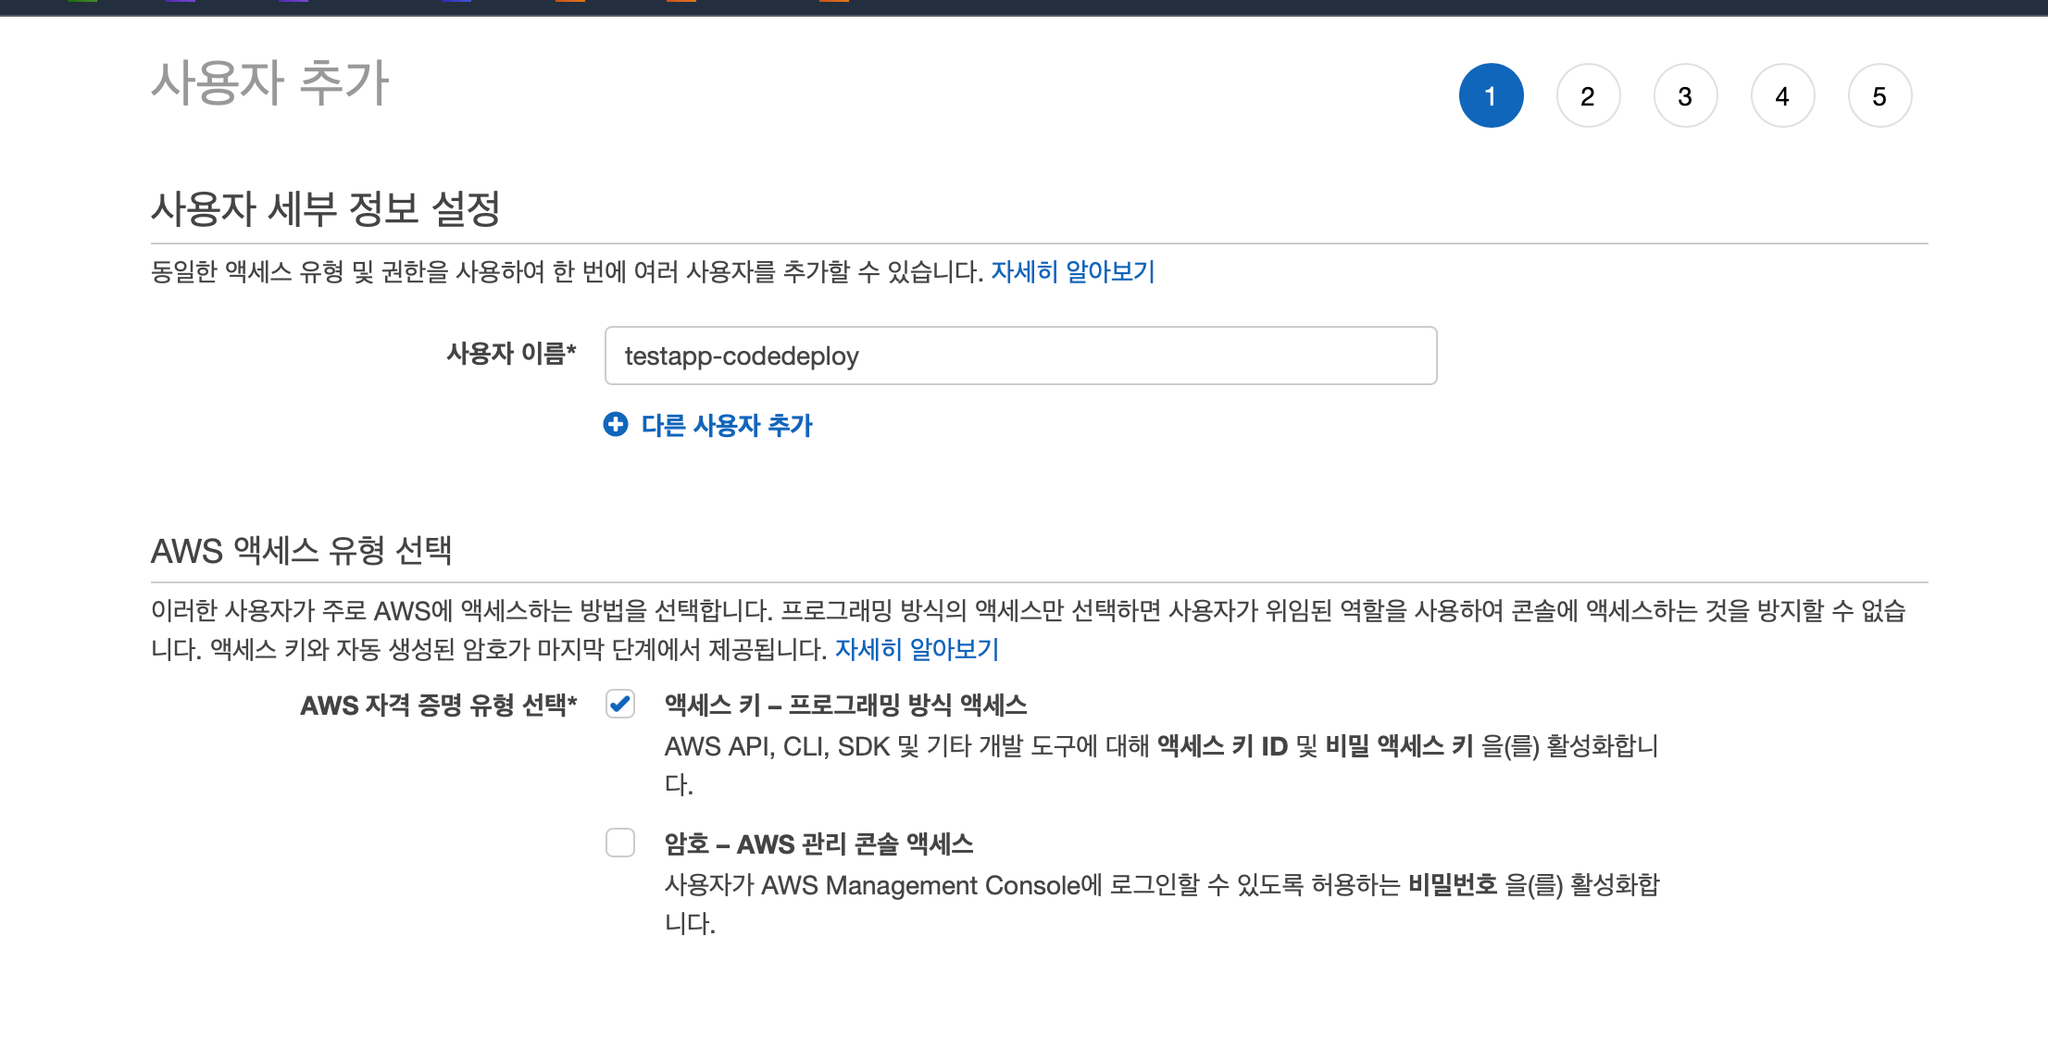The width and height of the screenshot is (2048, 1037).
Task: Open '자세히 알아보기' link under 사용자 세부 정보 설정
Action: (1073, 272)
